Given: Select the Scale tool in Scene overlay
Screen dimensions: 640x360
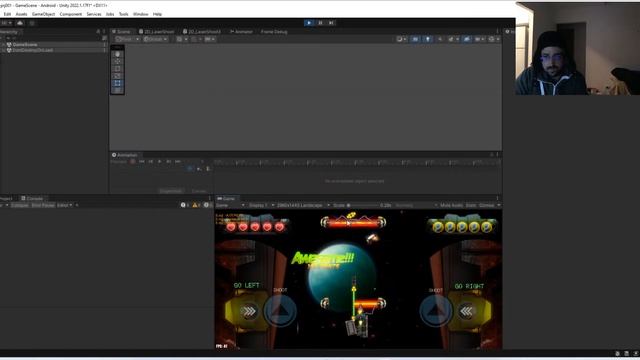Looking at the screenshot, I should point(118,76).
